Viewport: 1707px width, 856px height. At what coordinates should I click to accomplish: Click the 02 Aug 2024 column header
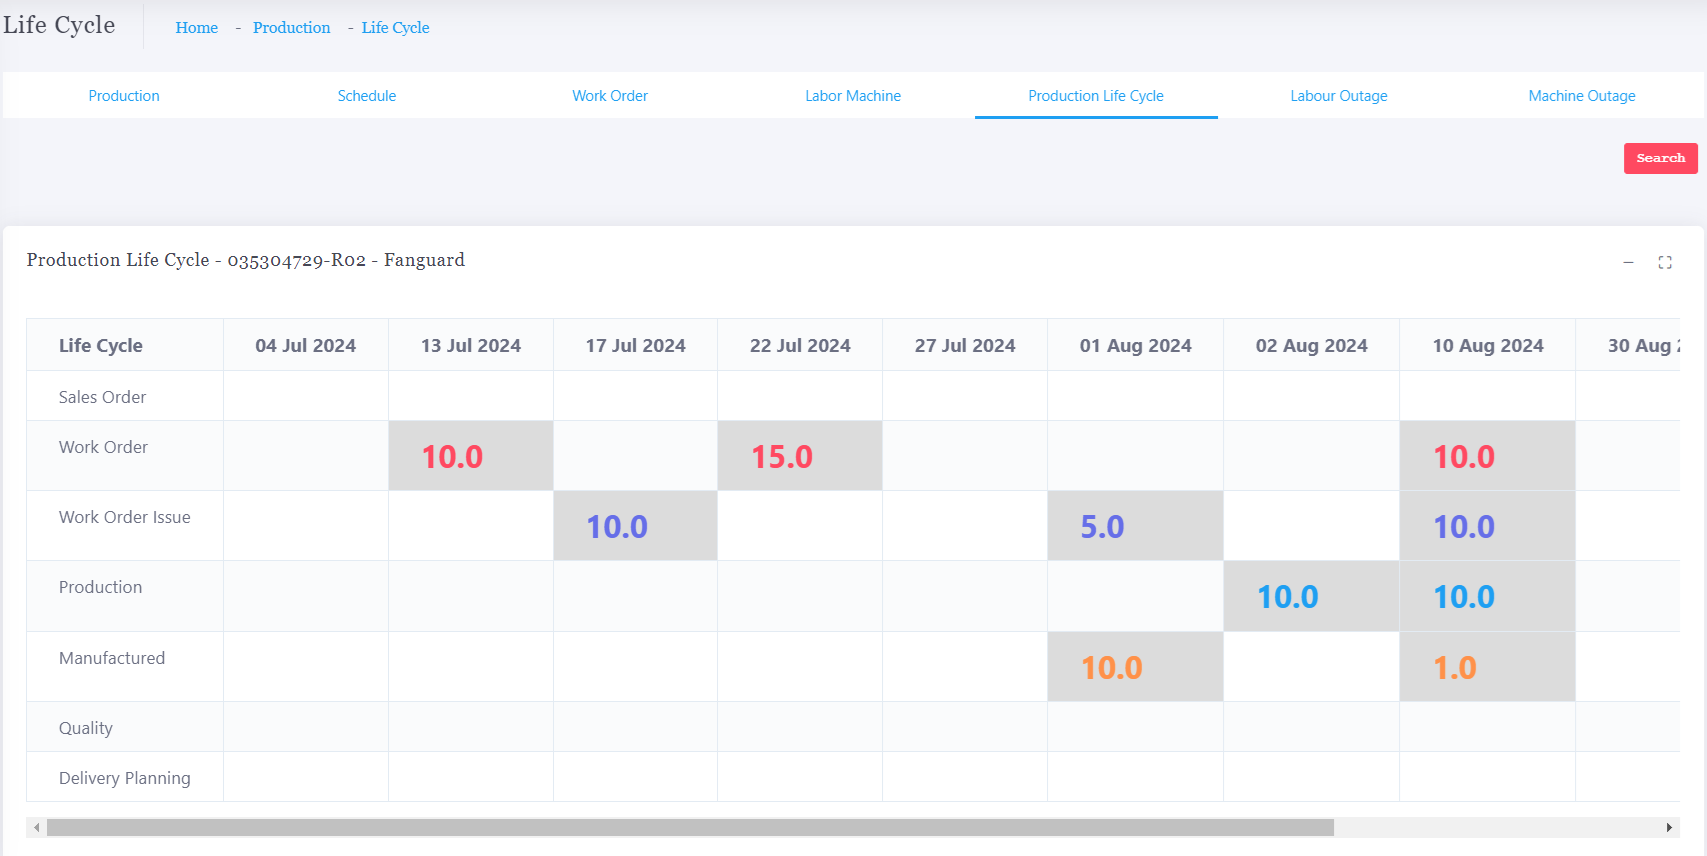(x=1312, y=345)
